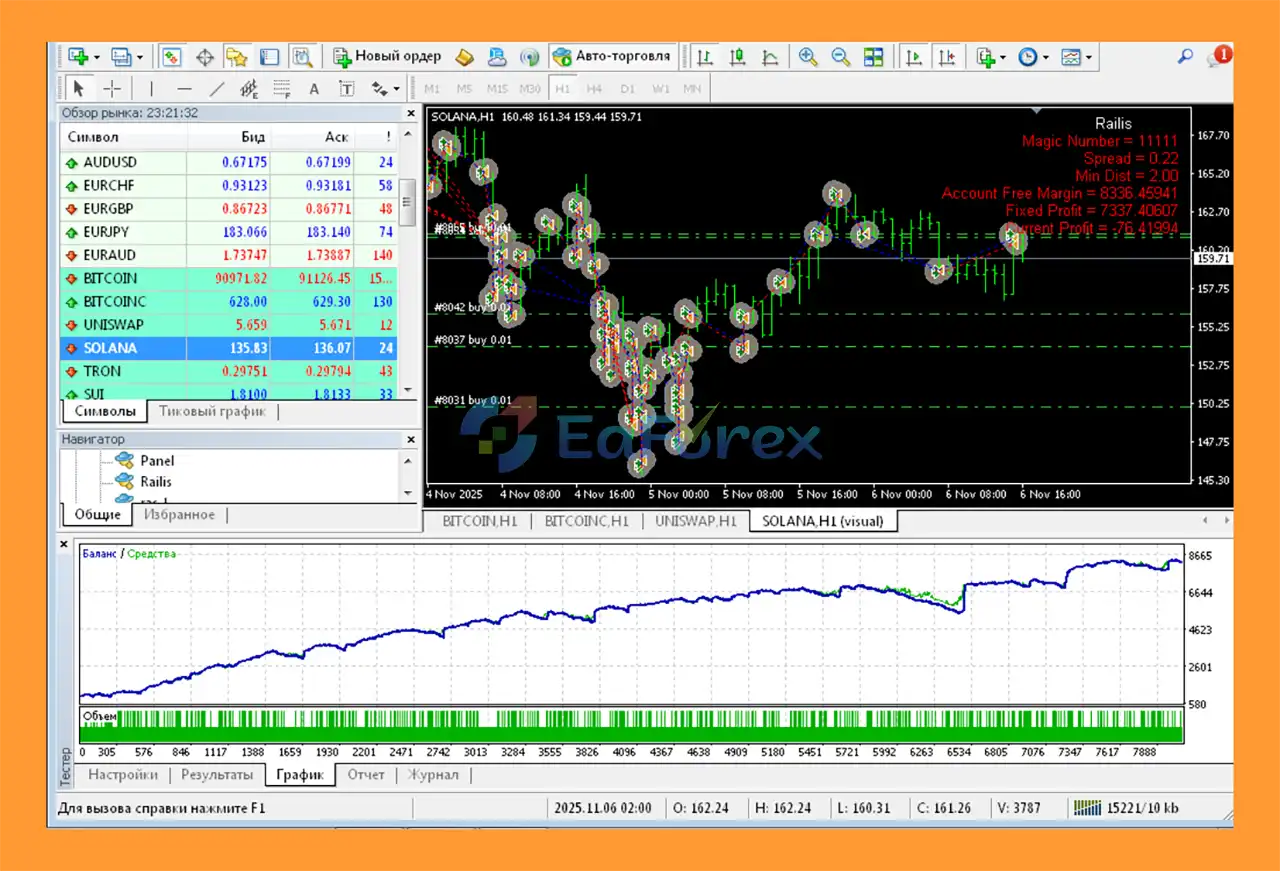
Task: Toggle chart auto scroll
Action: click(x=913, y=57)
